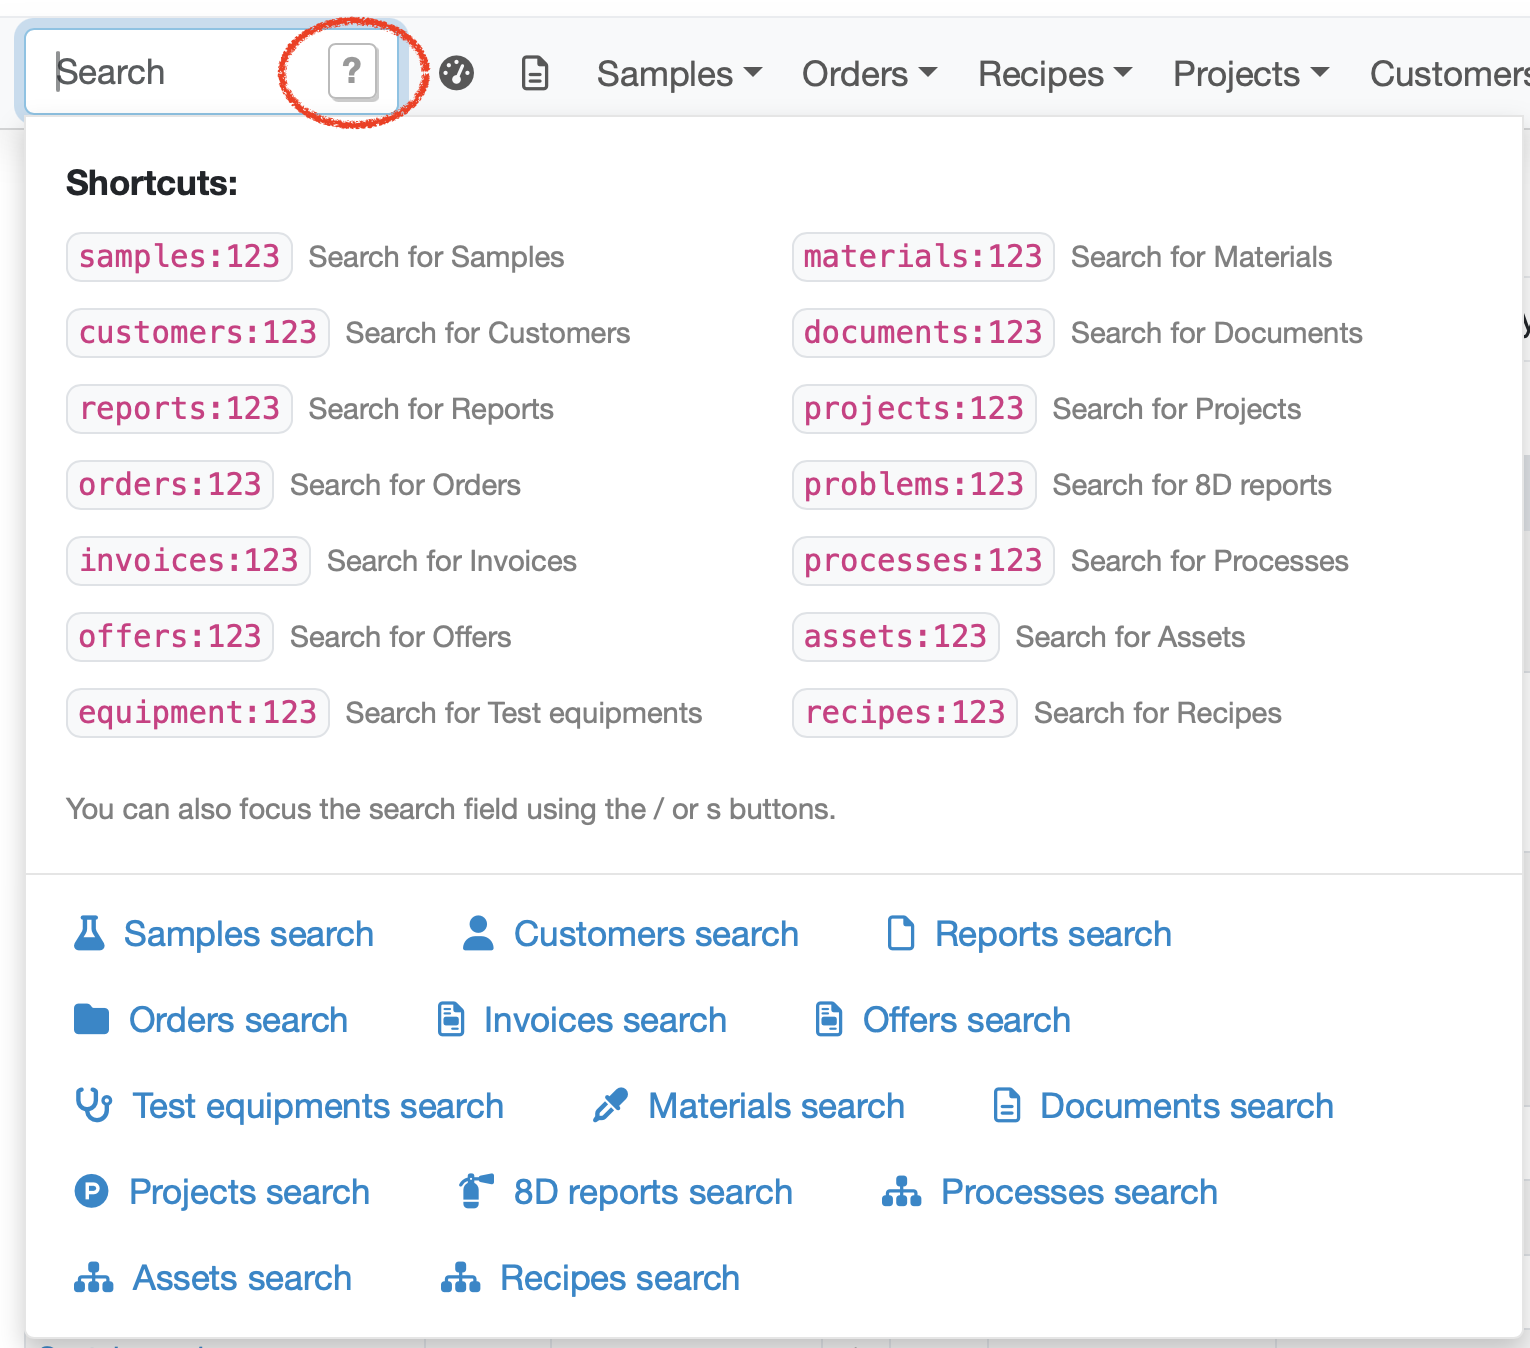Click the question mark help button
Screen dimensions: 1530x1348
[352, 72]
